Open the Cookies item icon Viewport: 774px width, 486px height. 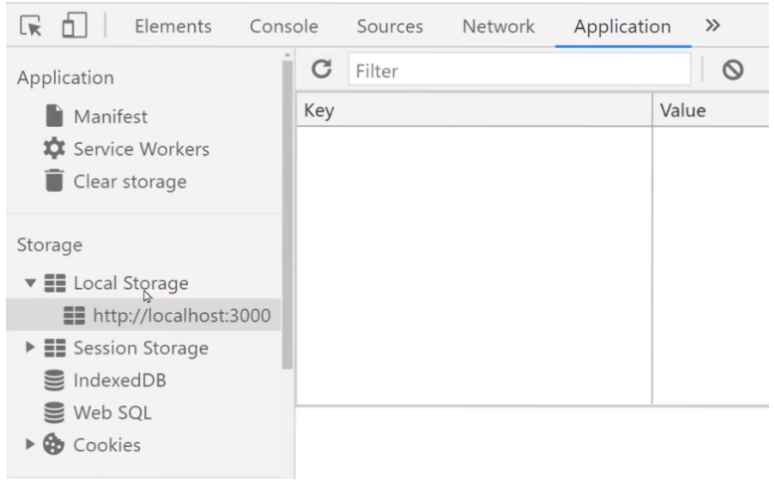point(54,445)
